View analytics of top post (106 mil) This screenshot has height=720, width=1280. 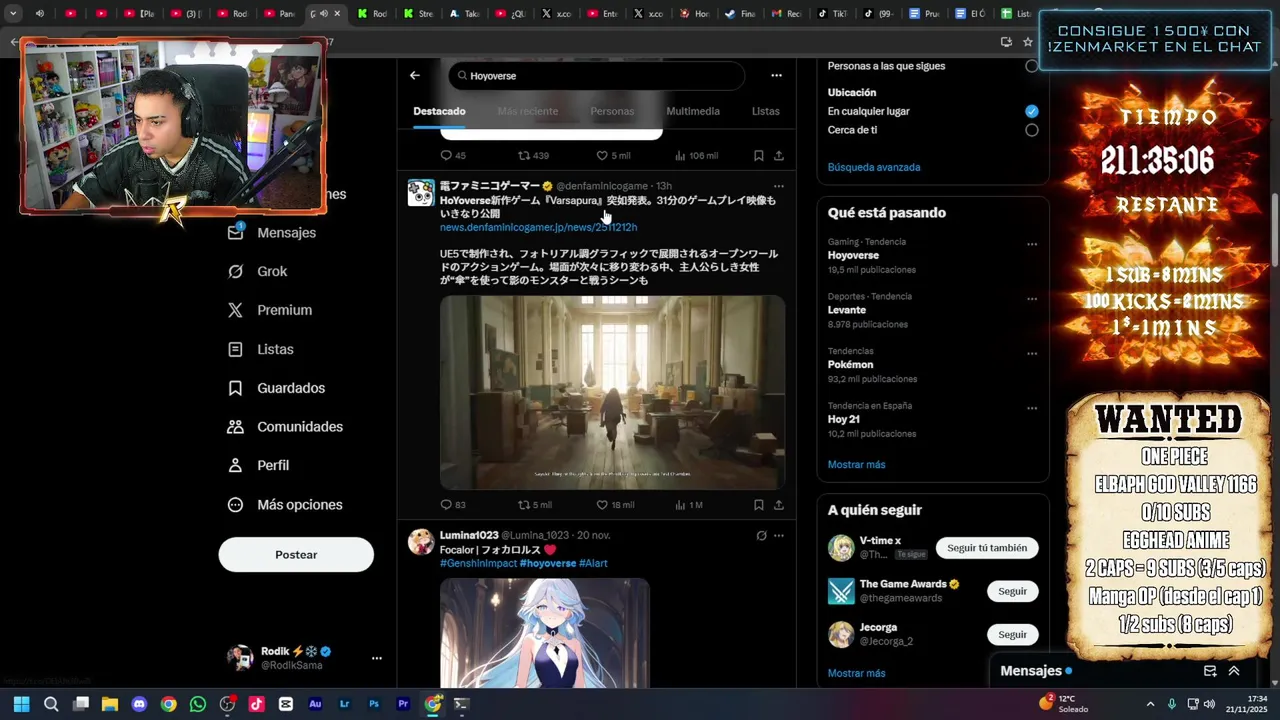pyautogui.click(x=697, y=155)
